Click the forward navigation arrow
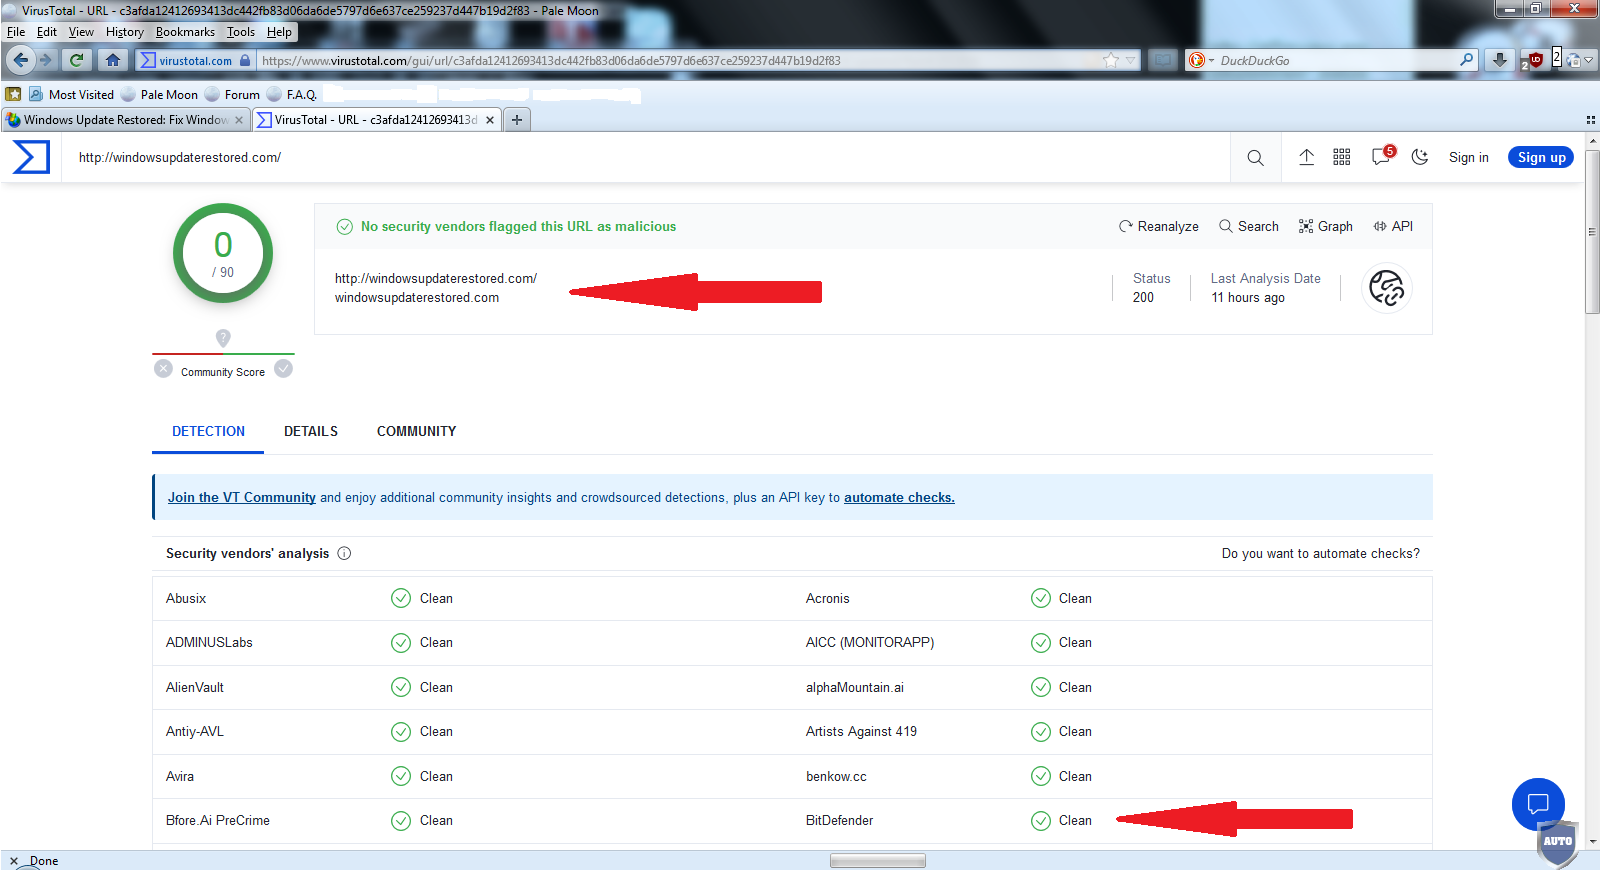This screenshot has height=870, width=1600. 45,60
